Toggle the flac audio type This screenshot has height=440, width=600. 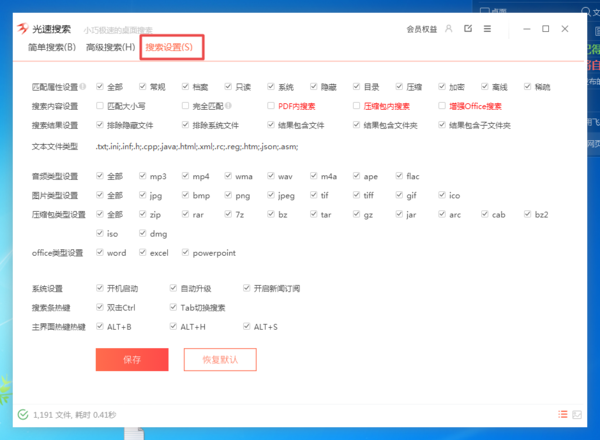399,176
